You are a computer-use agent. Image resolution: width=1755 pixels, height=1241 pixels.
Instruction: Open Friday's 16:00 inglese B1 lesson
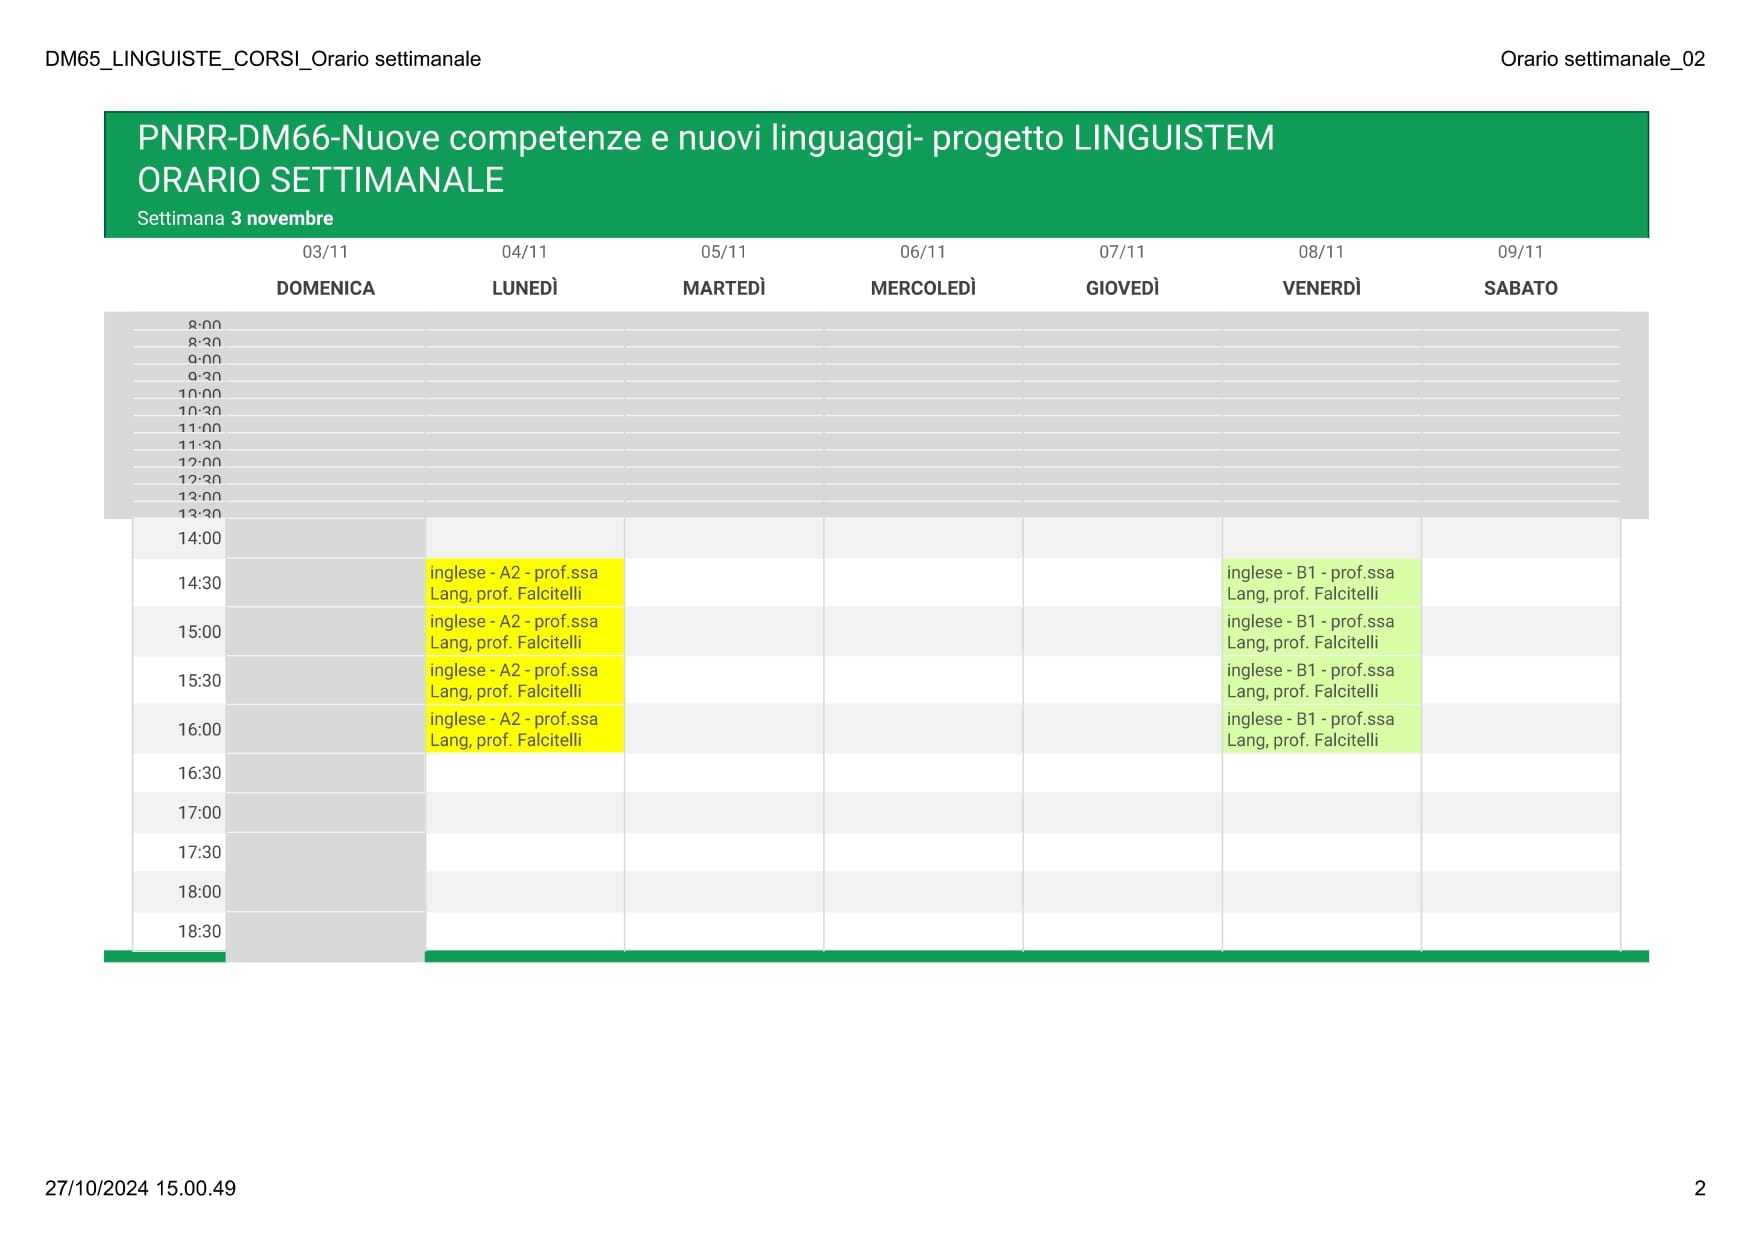1322,730
